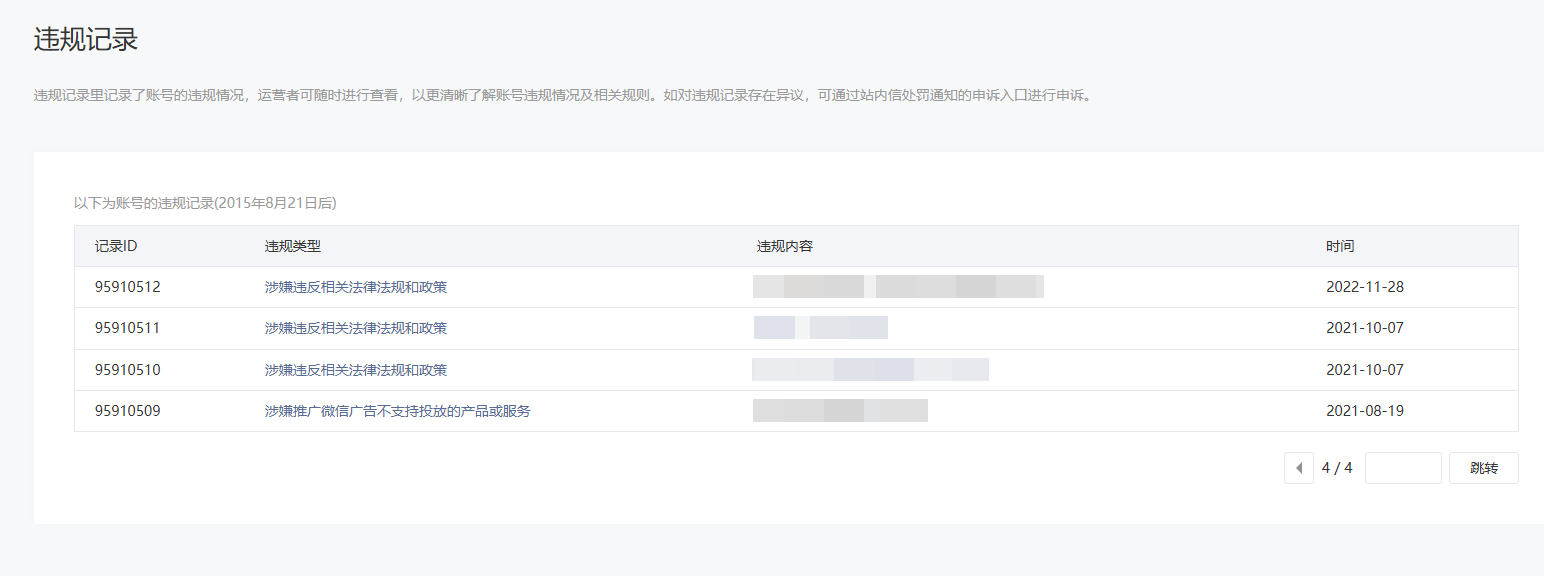The image size is (1544, 576).
Task: Click the 跳转 button
Action: [x=1484, y=468]
